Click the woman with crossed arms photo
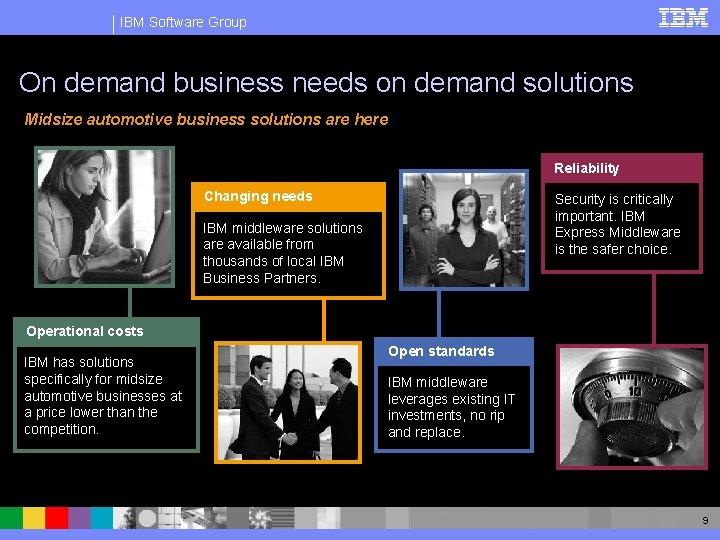 point(464,230)
